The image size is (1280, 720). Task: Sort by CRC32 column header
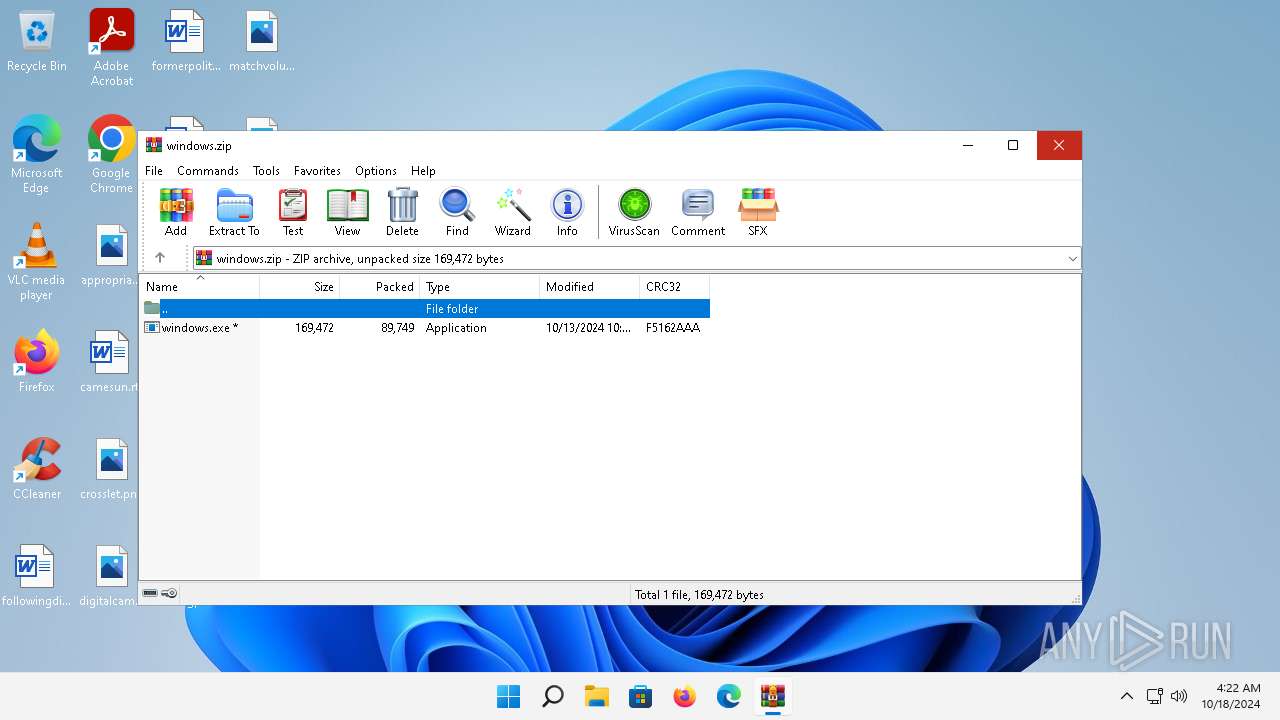[x=675, y=287]
